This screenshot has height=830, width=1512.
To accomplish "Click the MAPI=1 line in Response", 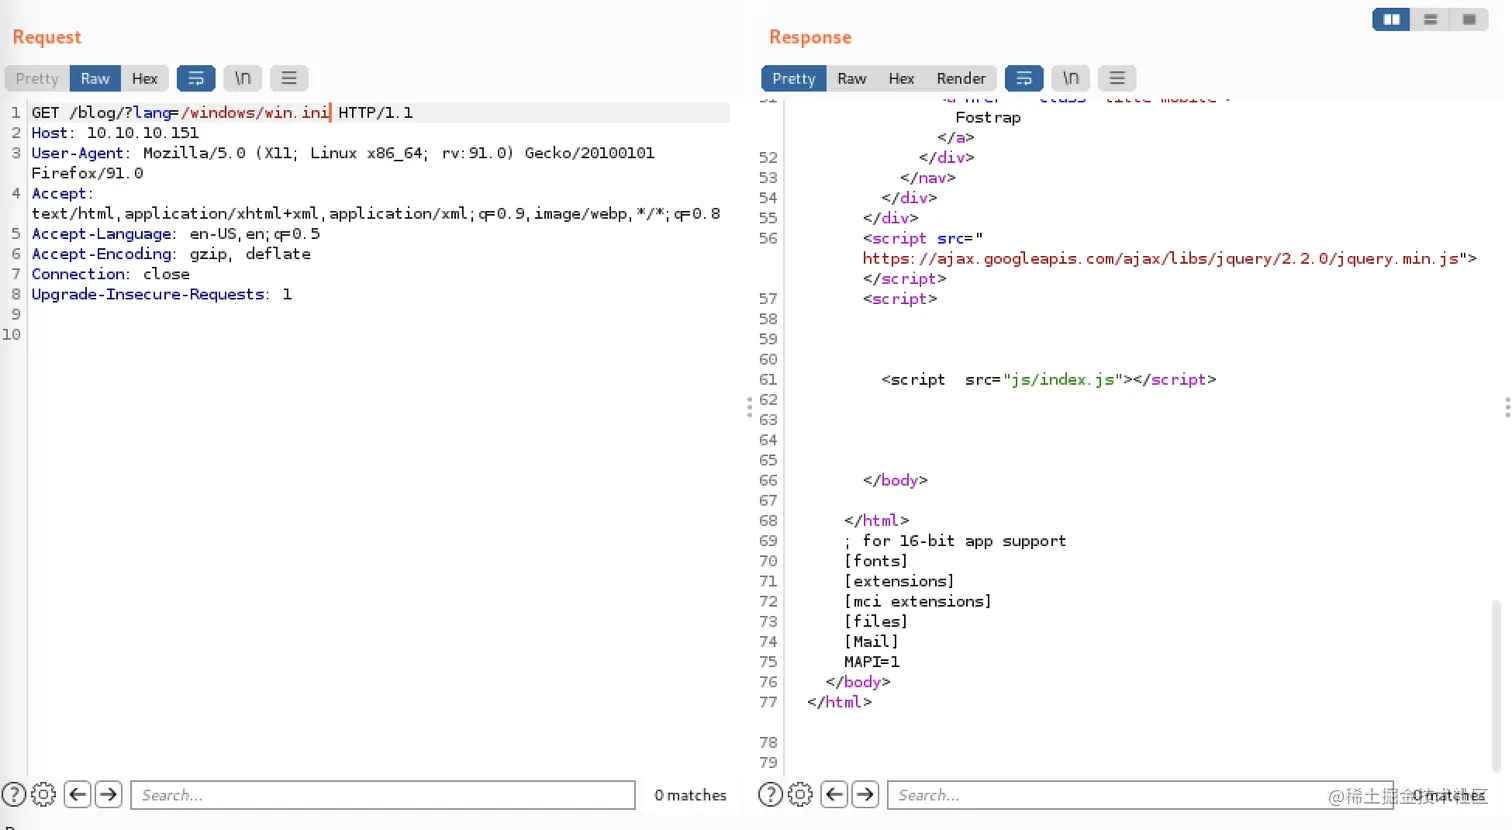I will (872, 661).
